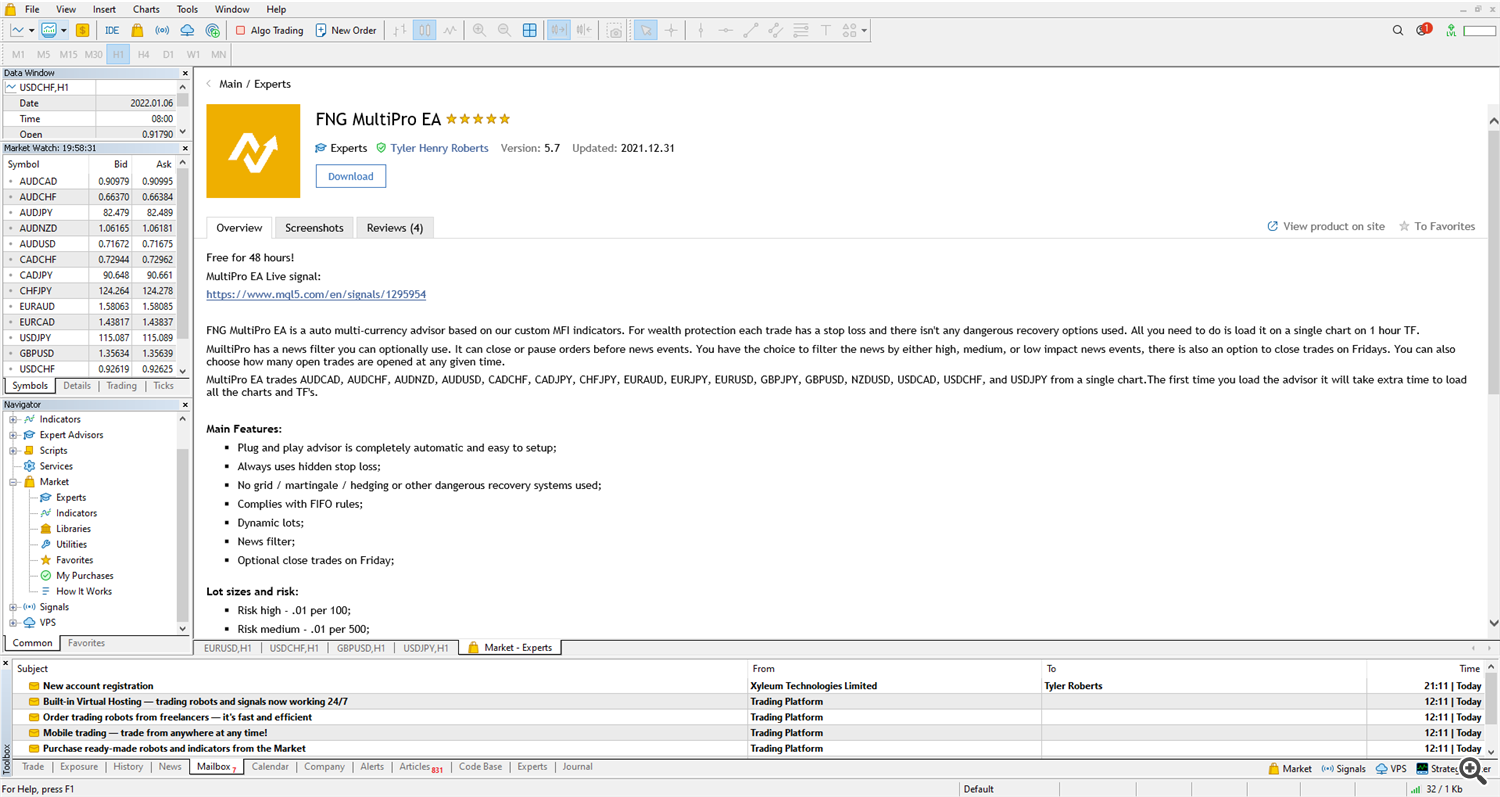
Task: Select the M15 timeframe button
Action: [x=68, y=54]
